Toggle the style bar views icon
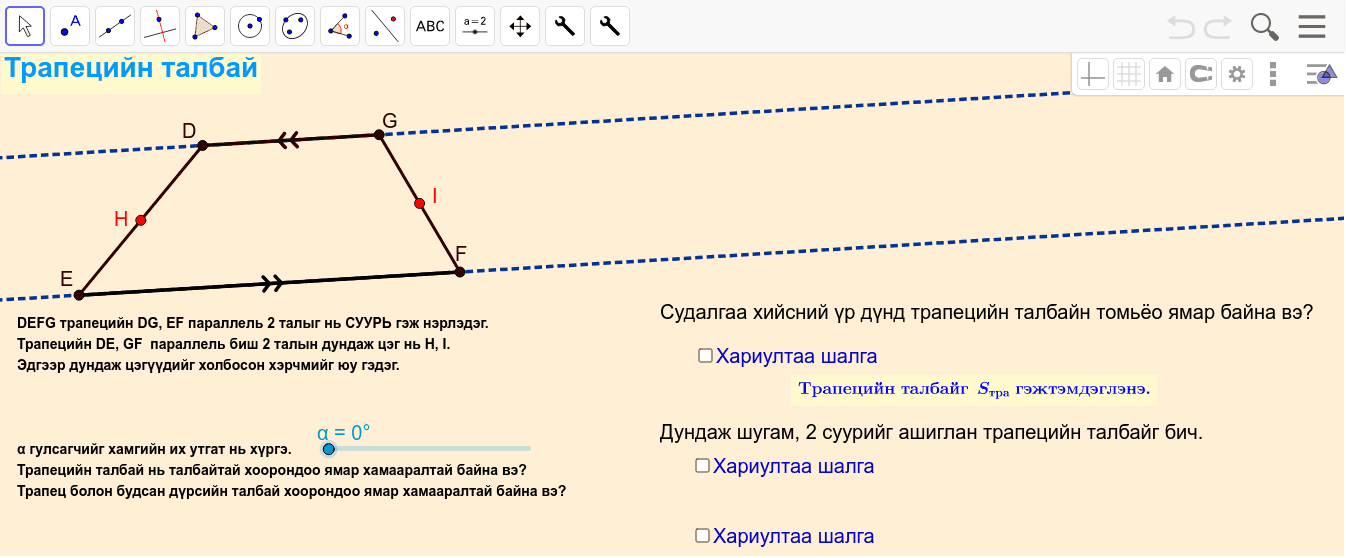 (1321, 73)
